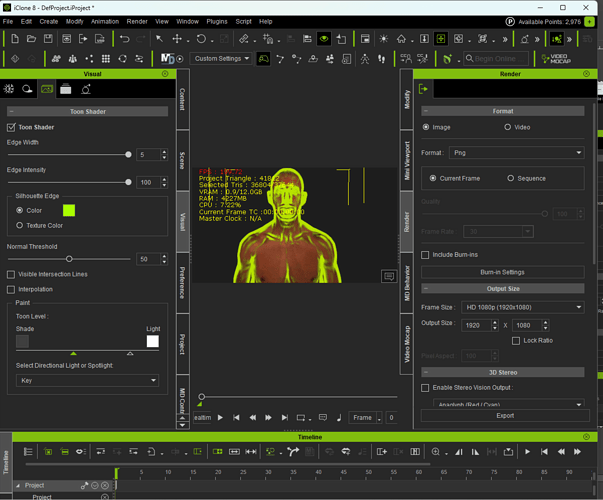This screenshot has height=500, width=603.
Task: Expand the Frame Size HD 1080p dropdown
Action: point(523,307)
